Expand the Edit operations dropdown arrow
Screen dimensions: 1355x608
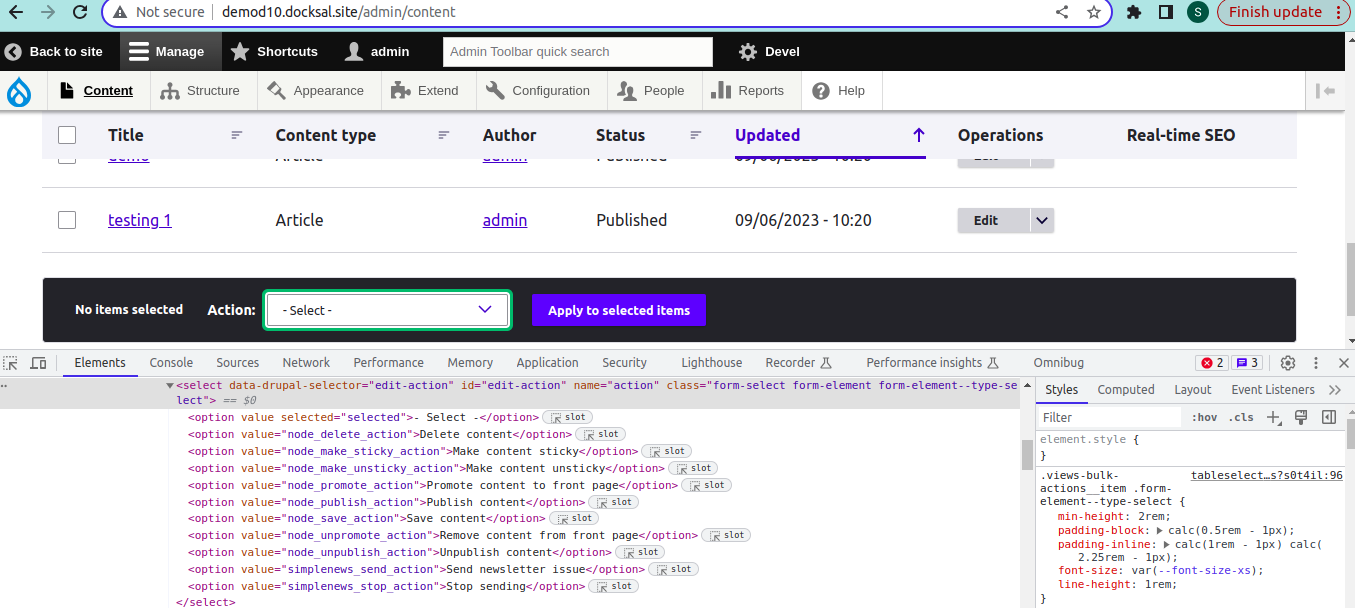1042,220
